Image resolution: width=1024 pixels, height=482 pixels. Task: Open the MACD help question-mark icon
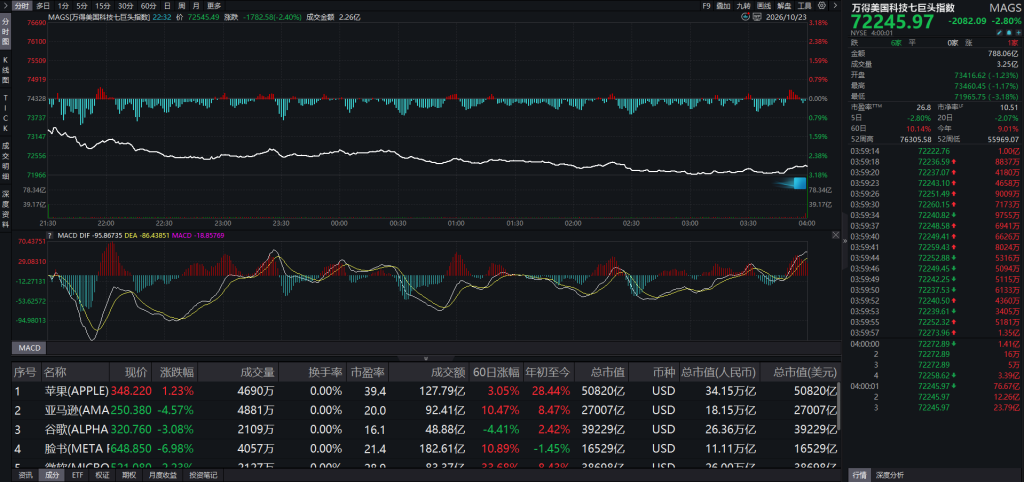tap(50, 234)
